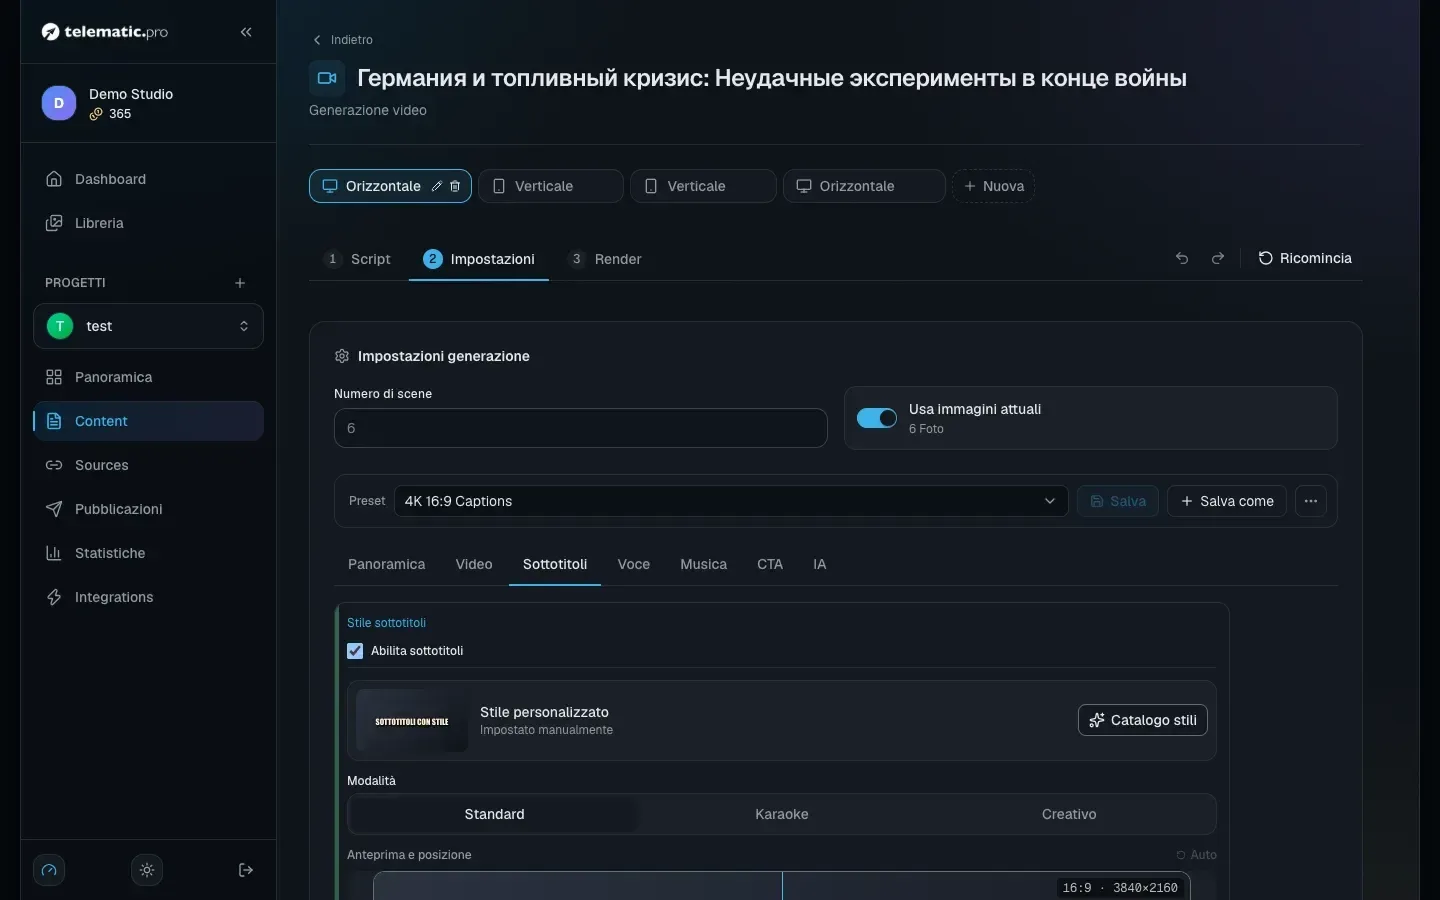Click the Numero di scene input field
1440x900 pixels.
click(581, 428)
